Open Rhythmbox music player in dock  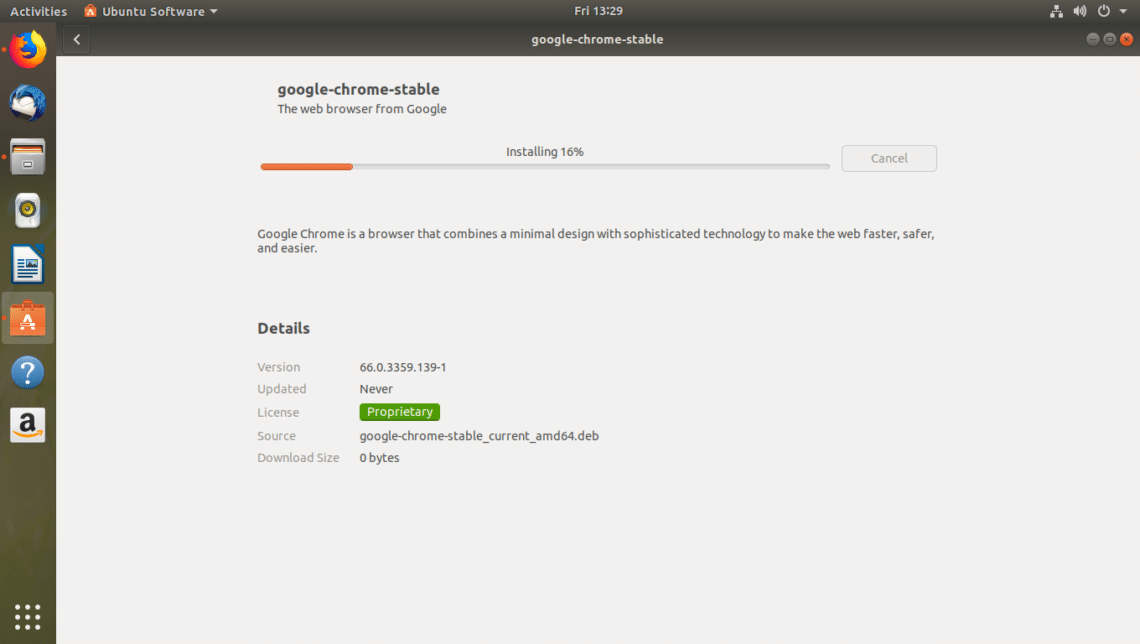[28, 210]
